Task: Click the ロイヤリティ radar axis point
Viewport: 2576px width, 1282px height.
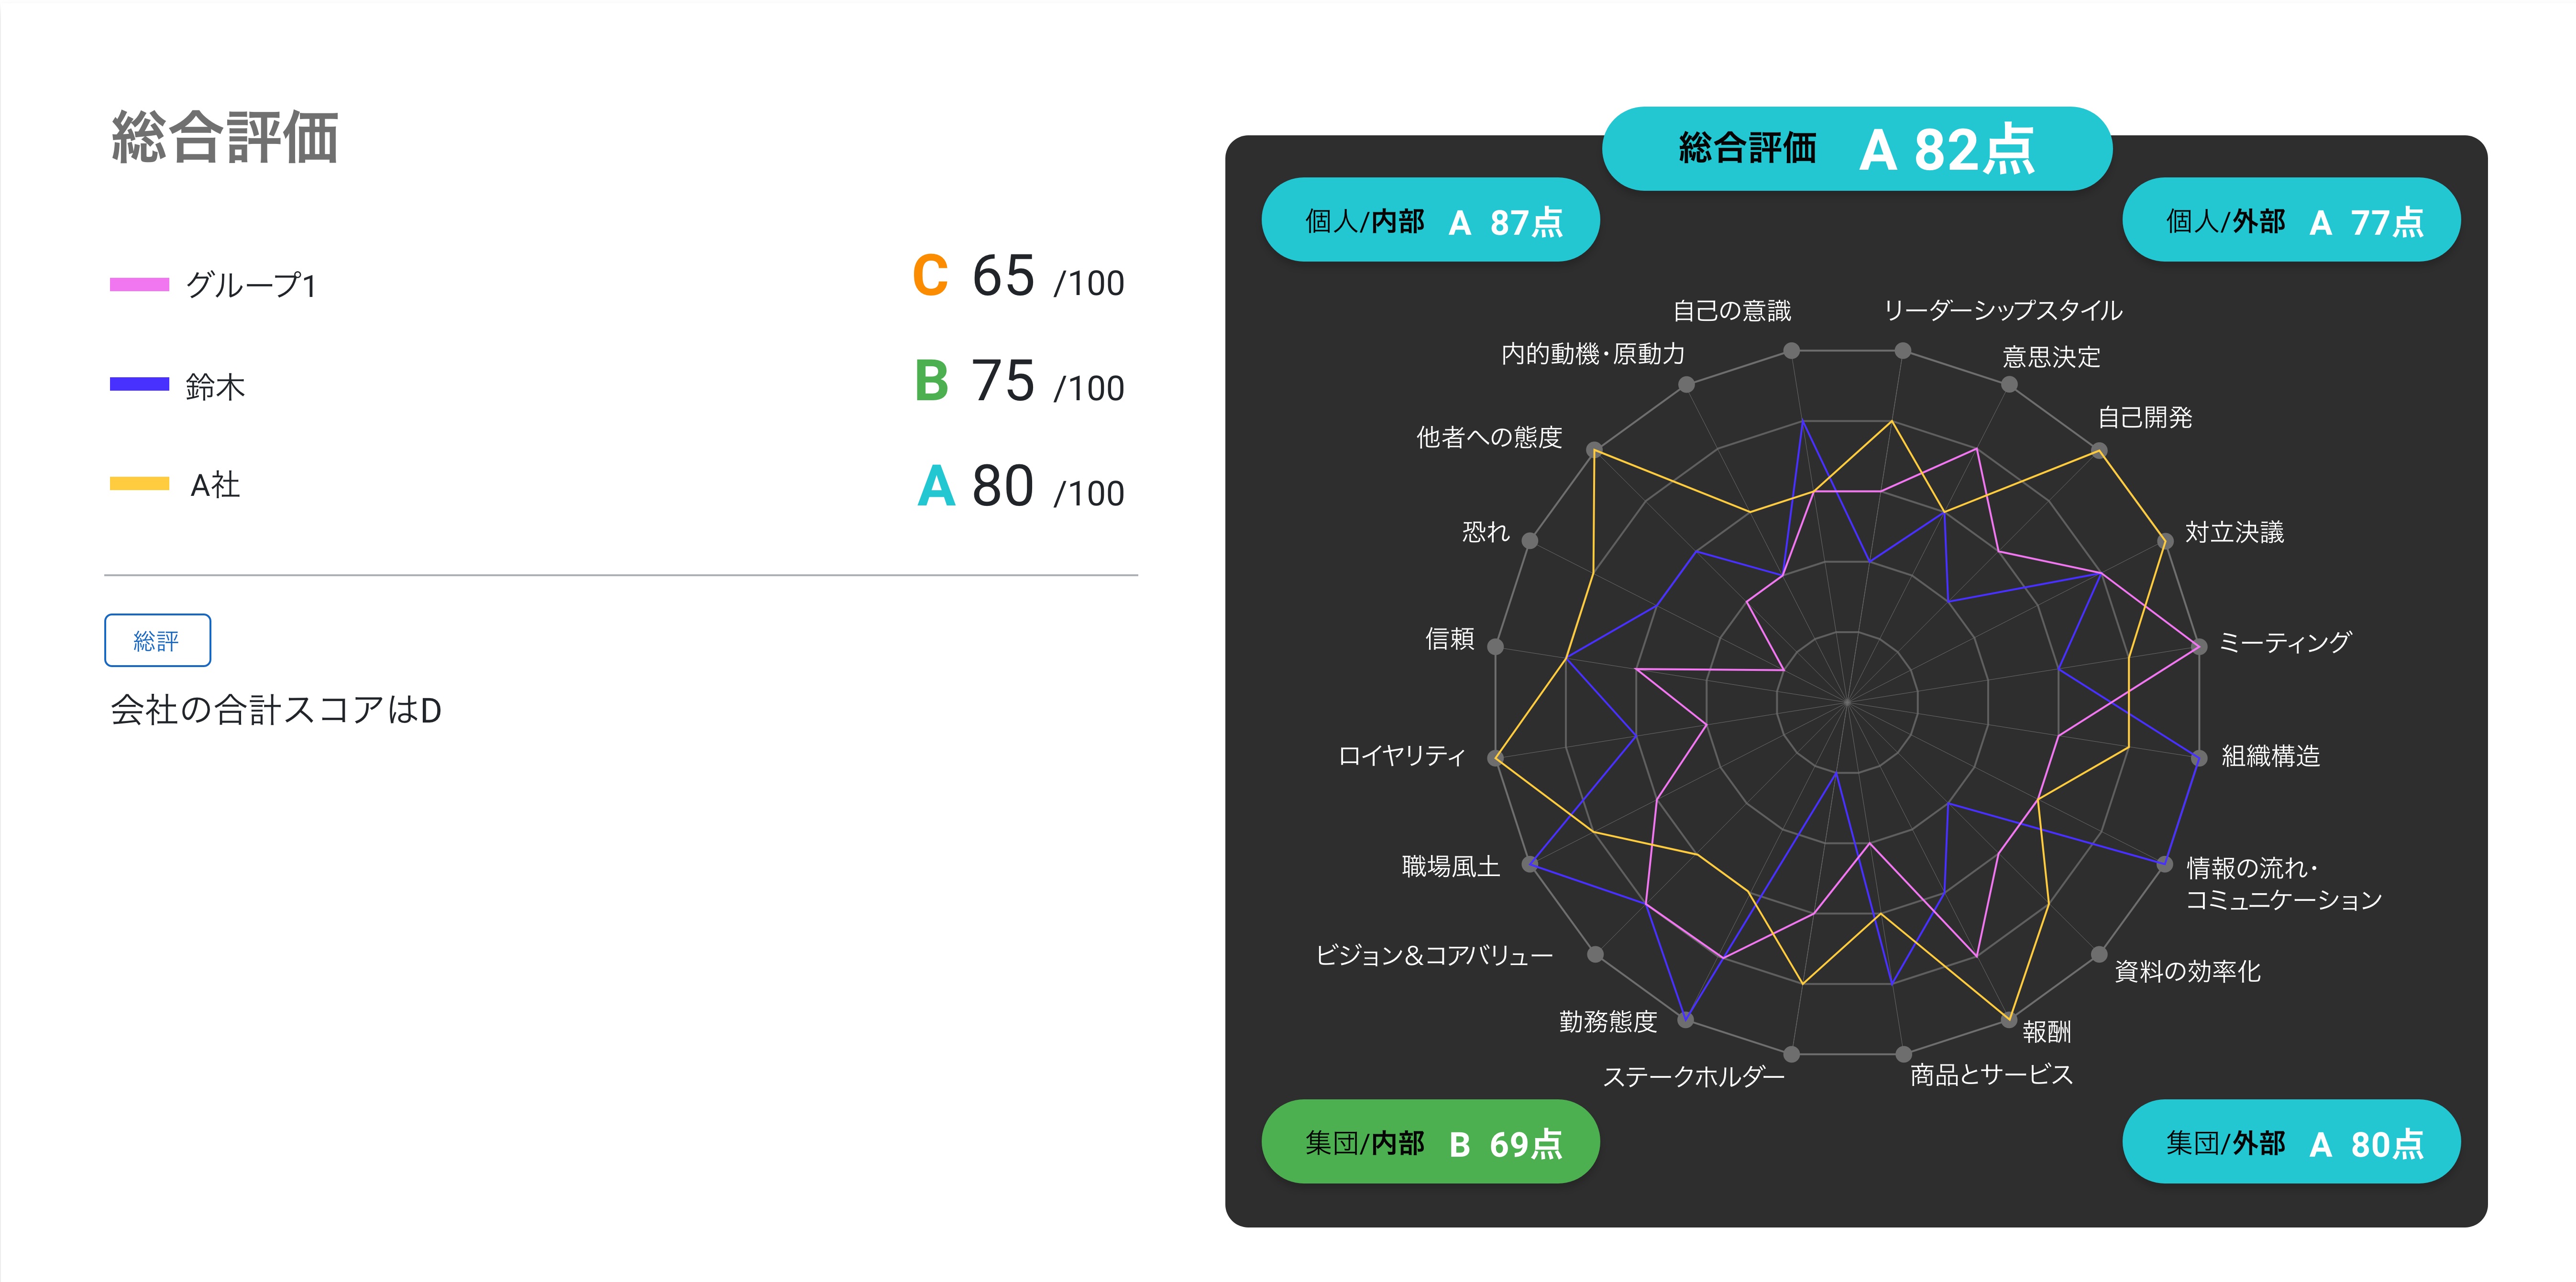Action: (1496, 758)
